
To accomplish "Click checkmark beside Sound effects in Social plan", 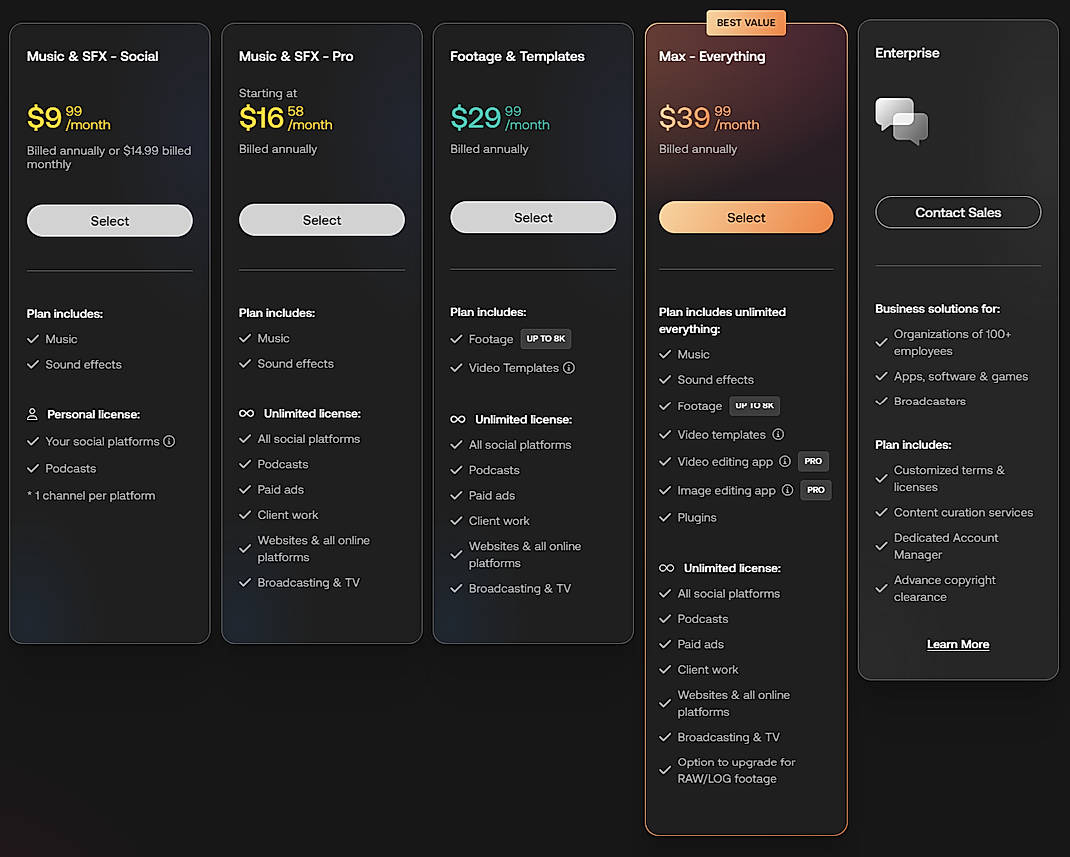I will pyautogui.click(x=33, y=364).
